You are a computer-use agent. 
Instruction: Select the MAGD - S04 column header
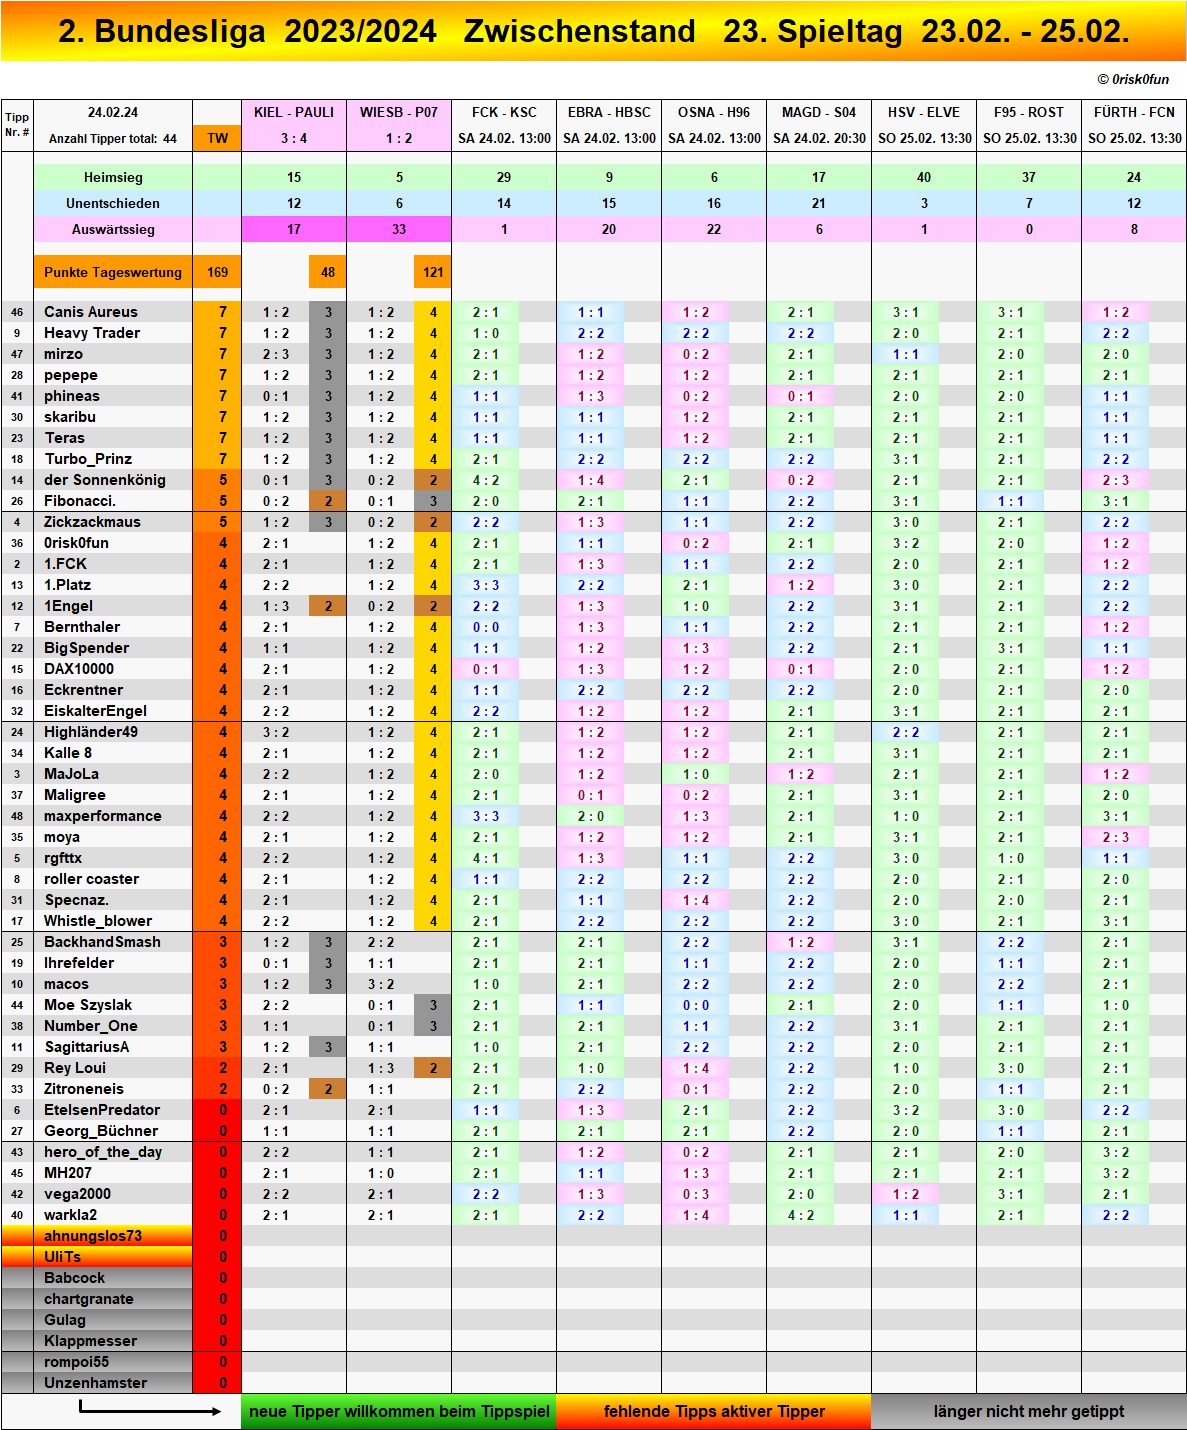click(x=819, y=112)
